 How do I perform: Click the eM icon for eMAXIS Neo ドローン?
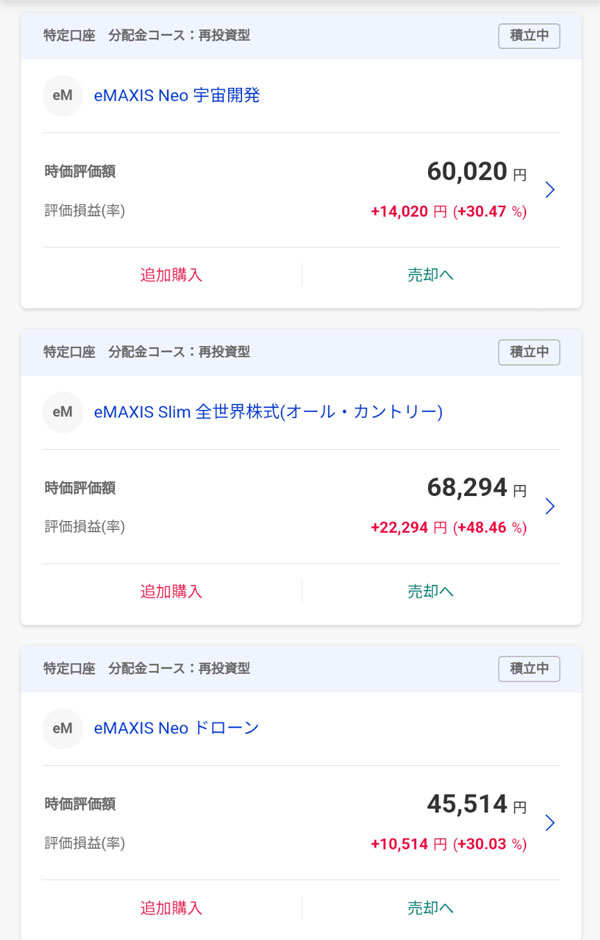tap(62, 728)
